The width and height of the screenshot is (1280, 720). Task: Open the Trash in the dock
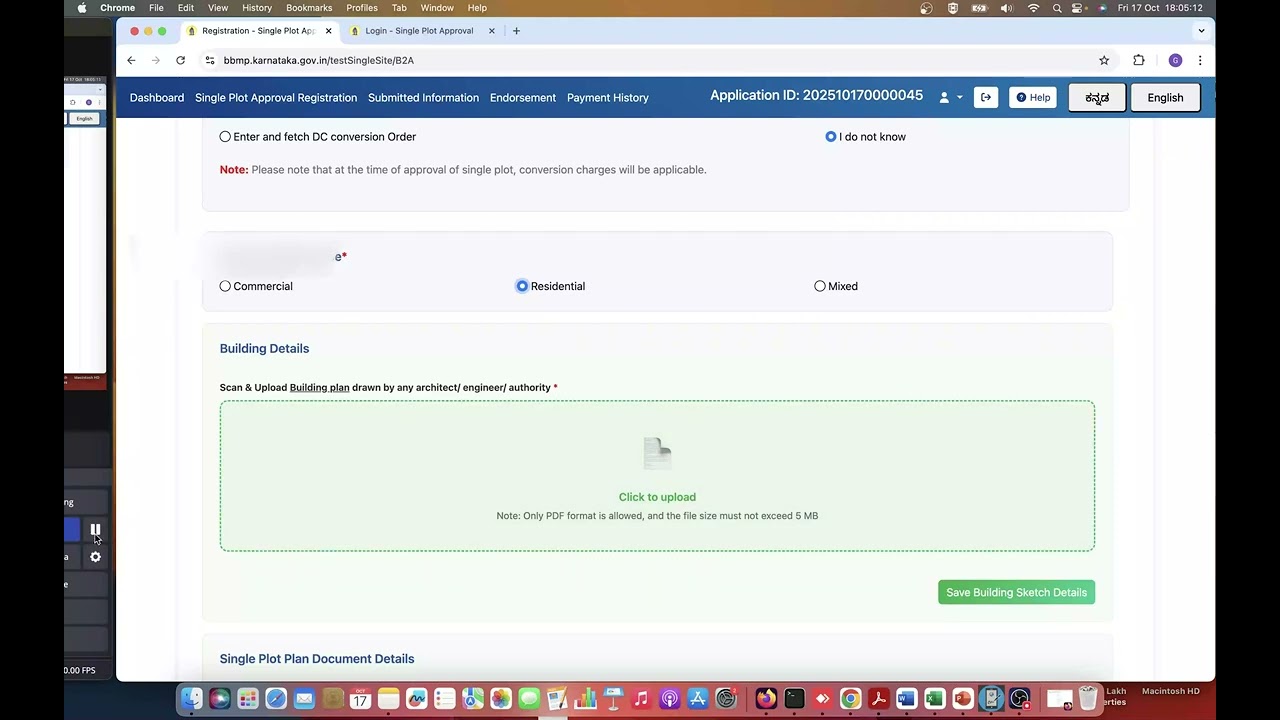pyautogui.click(x=1088, y=699)
